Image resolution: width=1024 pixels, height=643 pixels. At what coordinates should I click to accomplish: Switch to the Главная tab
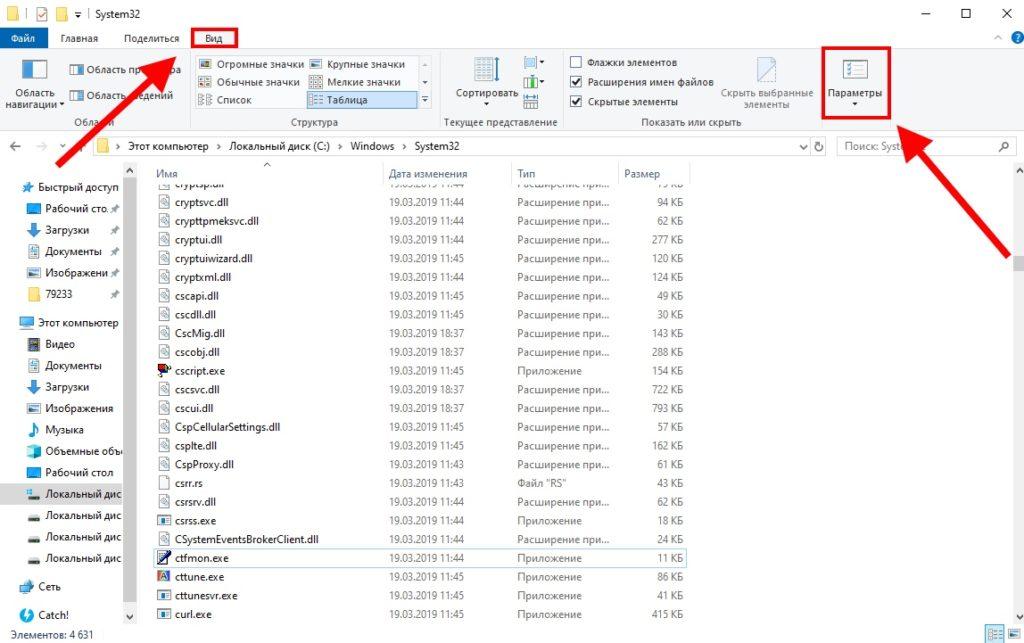pos(79,38)
